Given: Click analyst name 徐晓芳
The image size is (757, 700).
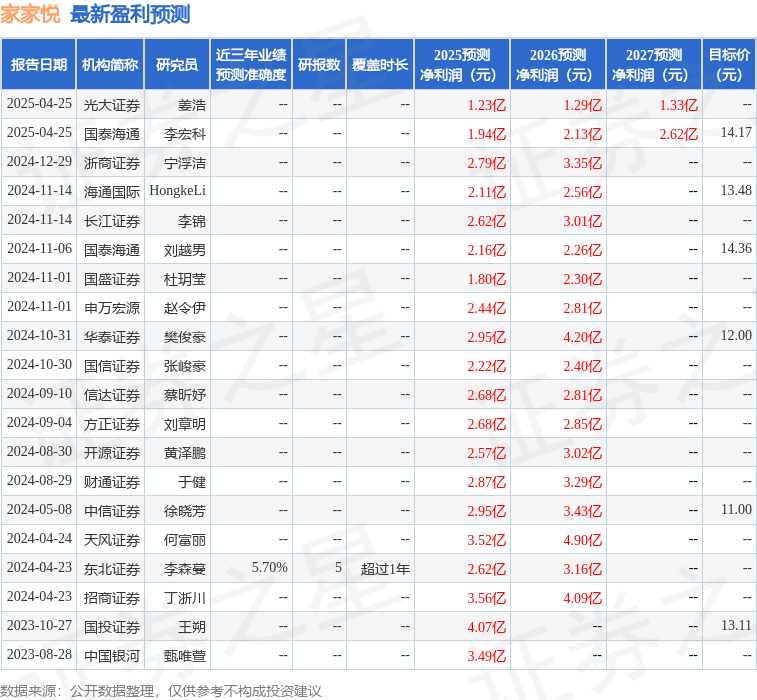Looking at the screenshot, I should point(184,511).
